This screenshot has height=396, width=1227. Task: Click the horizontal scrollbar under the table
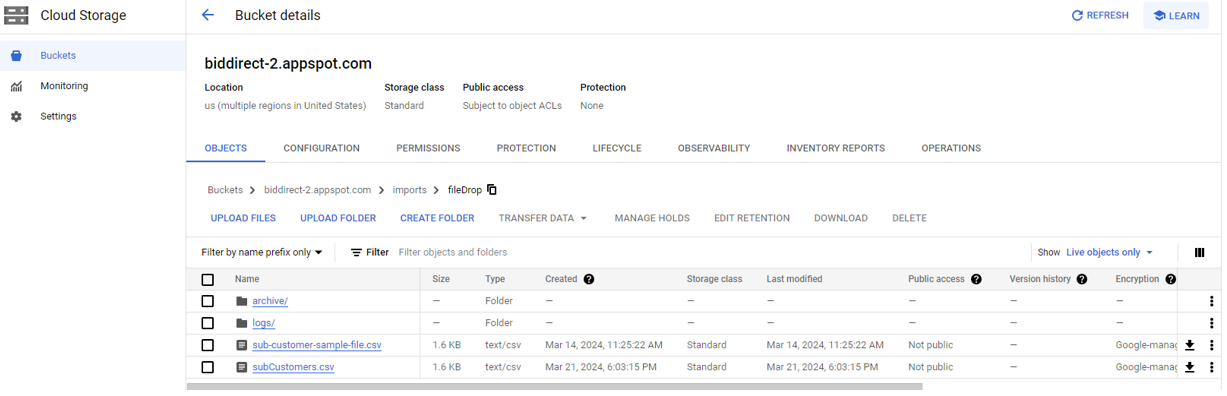click(x=554, y=386)
